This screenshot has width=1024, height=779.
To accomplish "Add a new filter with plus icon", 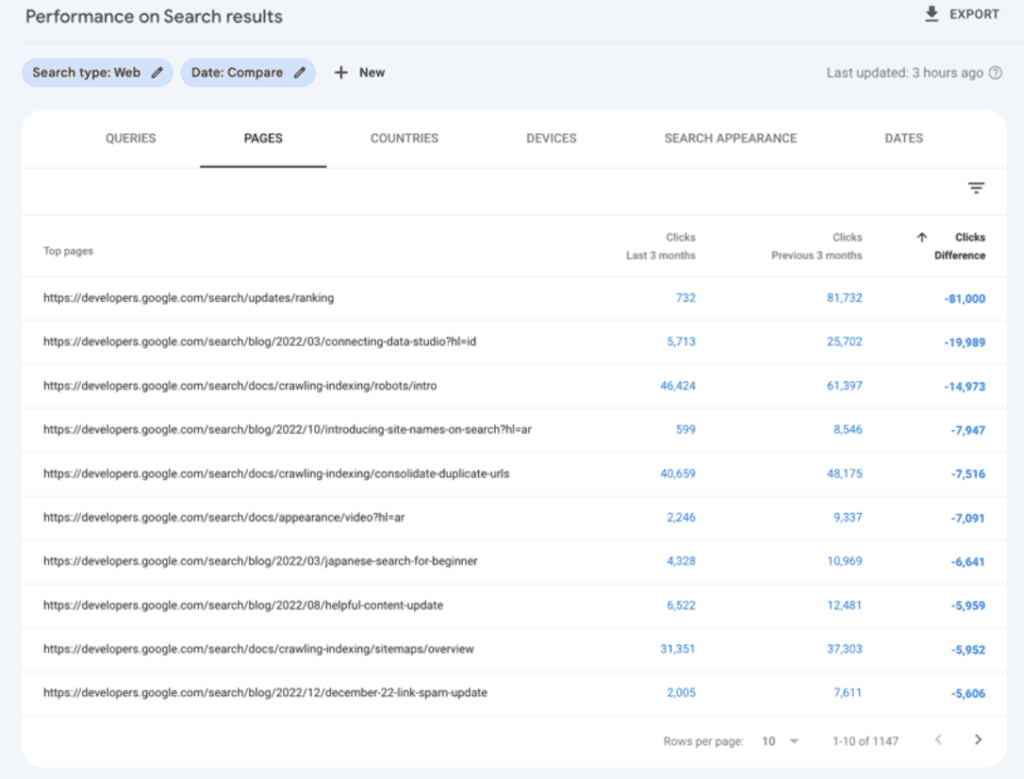I will coord(341,72).
